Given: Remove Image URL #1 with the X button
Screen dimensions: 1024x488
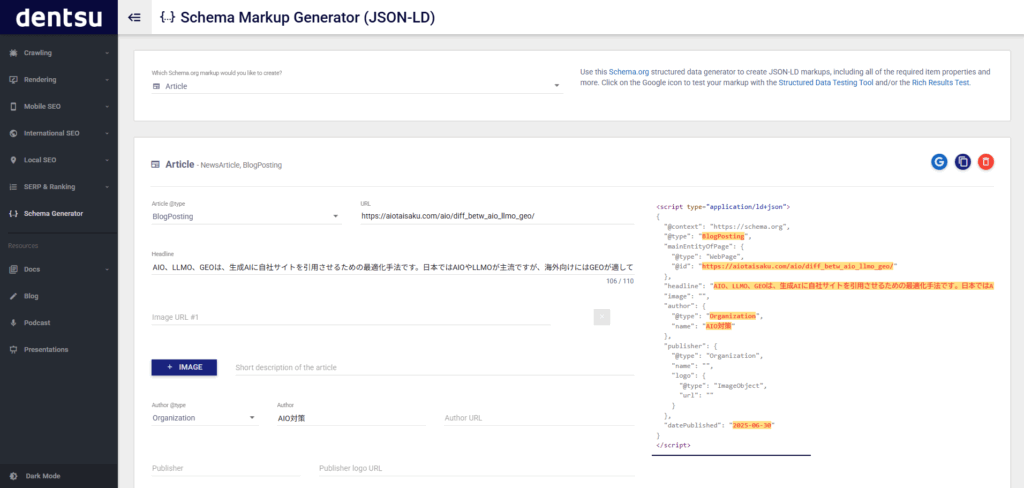Looking at the screenshot, I should (601, 317).
